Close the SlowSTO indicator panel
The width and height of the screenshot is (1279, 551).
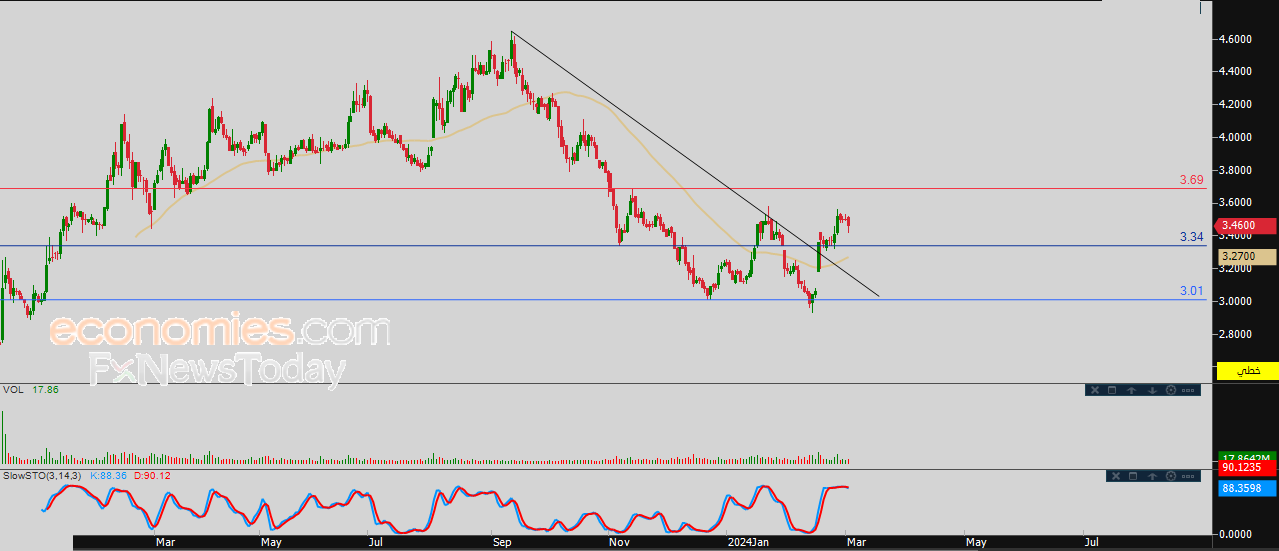point(1116,476)
